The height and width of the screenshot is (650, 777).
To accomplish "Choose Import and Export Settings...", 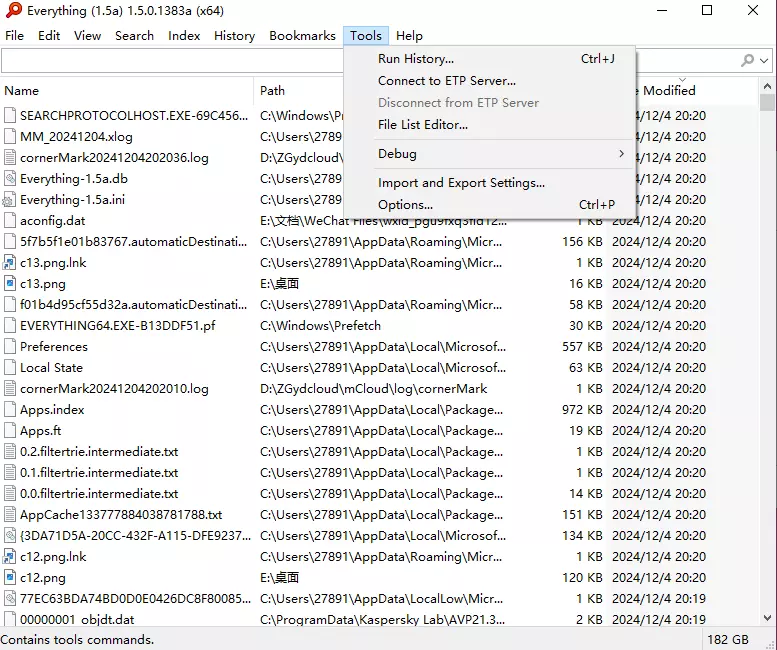I will tap(489, 183).
